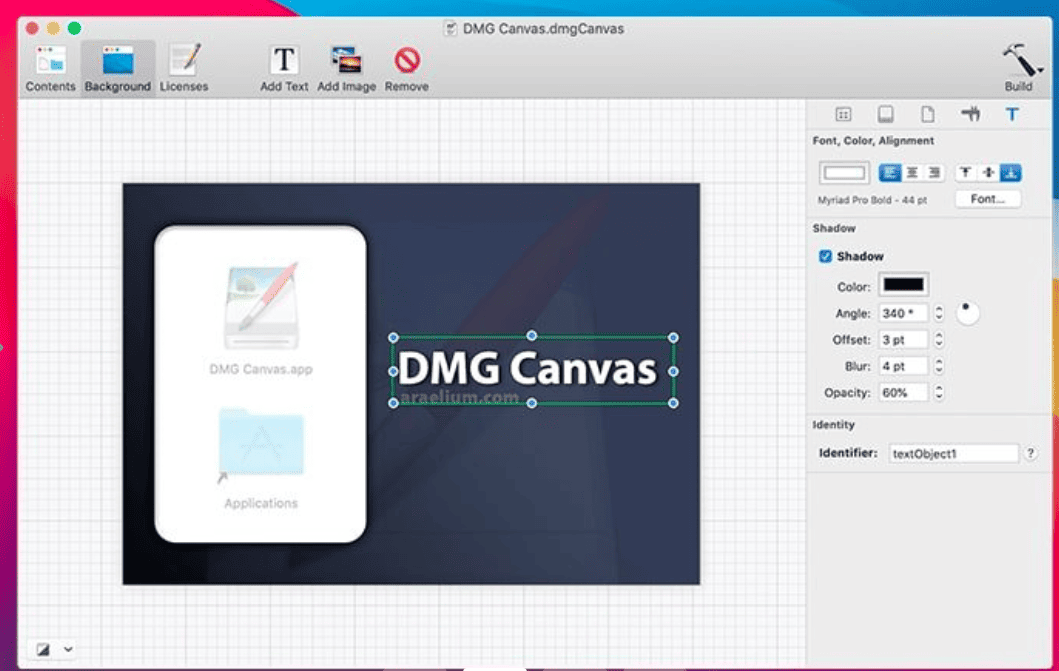Open the bottom-left chevron dropdown

tap(68, 649)
